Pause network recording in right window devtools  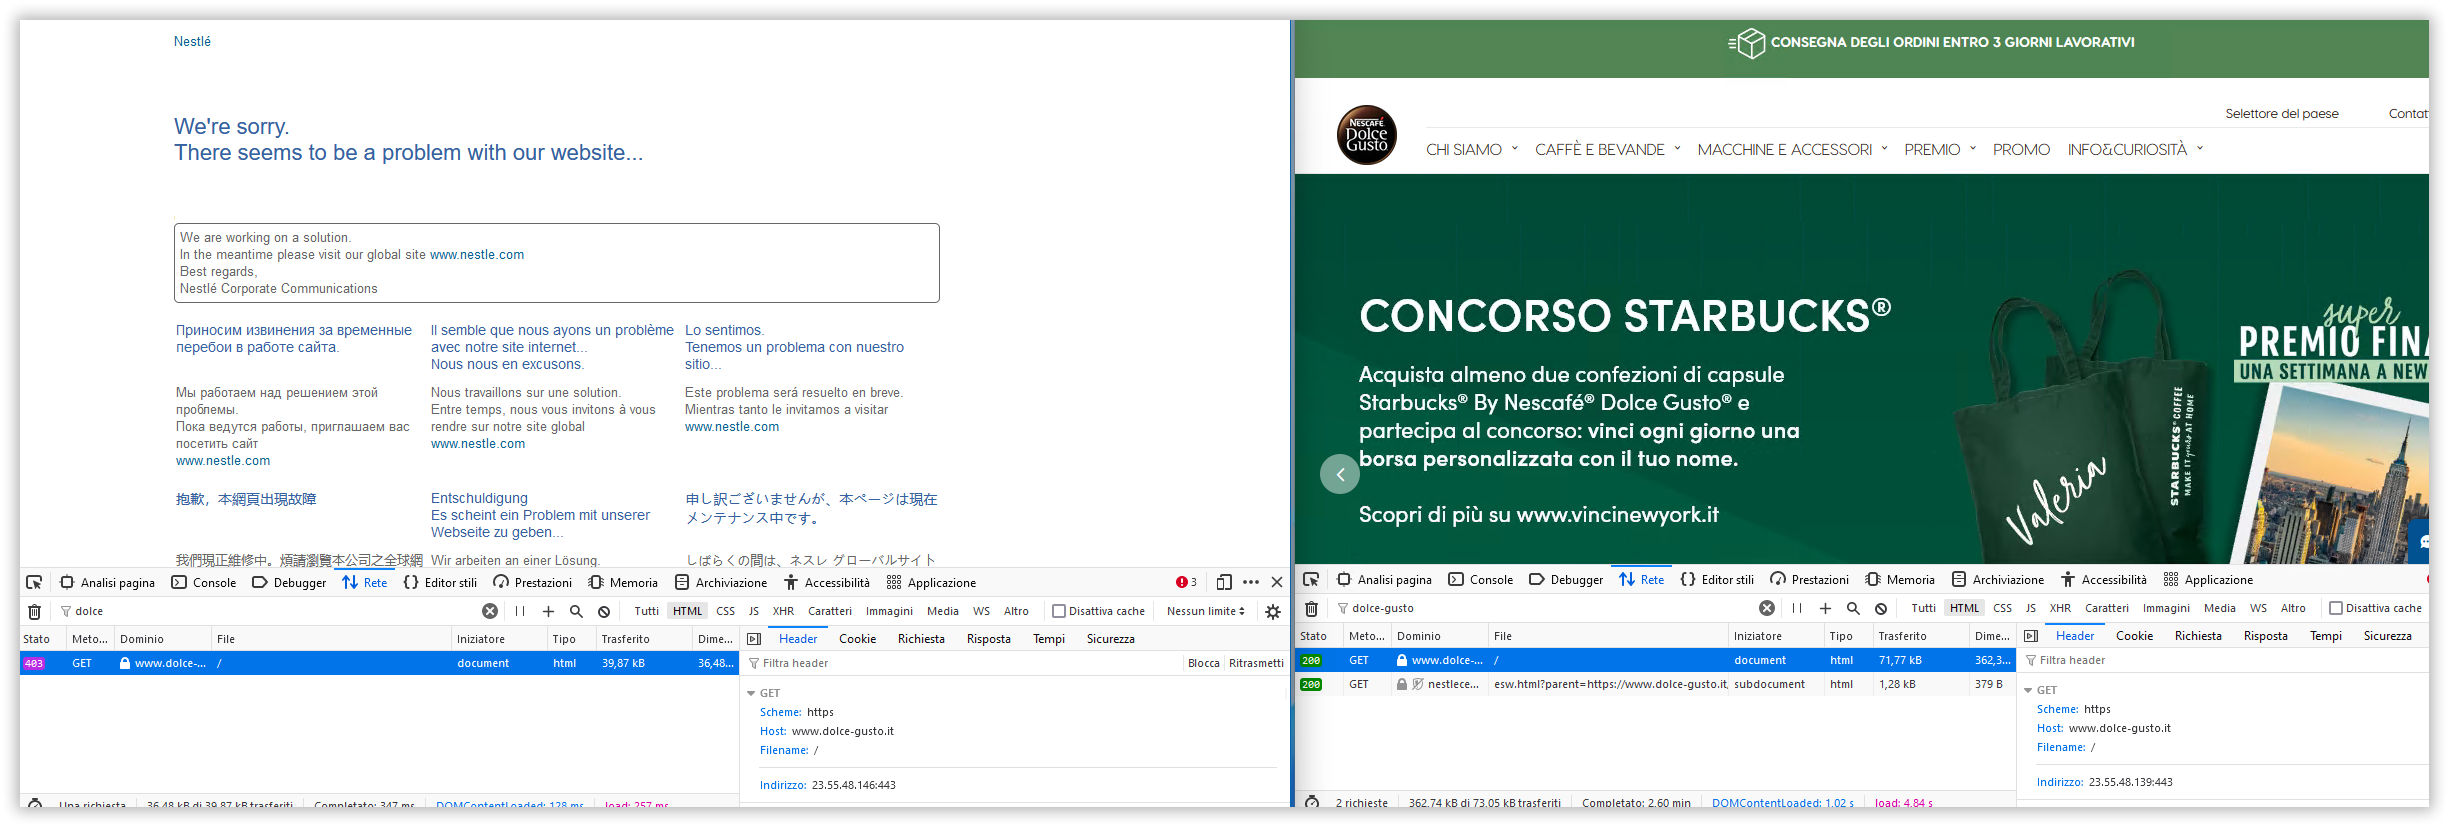coord(1797,608)
